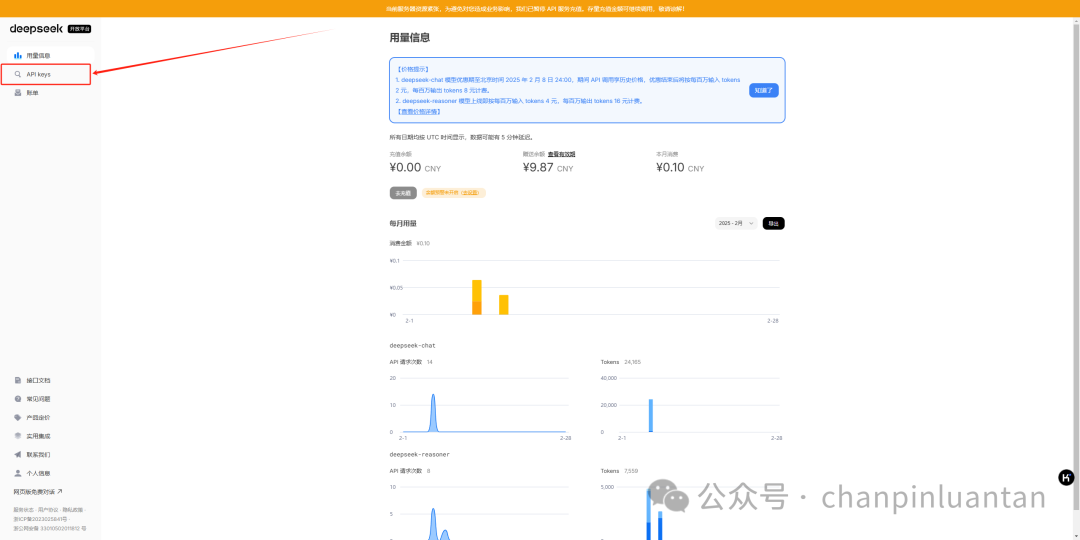Click the 浙ICP备 footer registration link
The width and height of the screenshot is (1080, 540).
(x=41, y=519)
